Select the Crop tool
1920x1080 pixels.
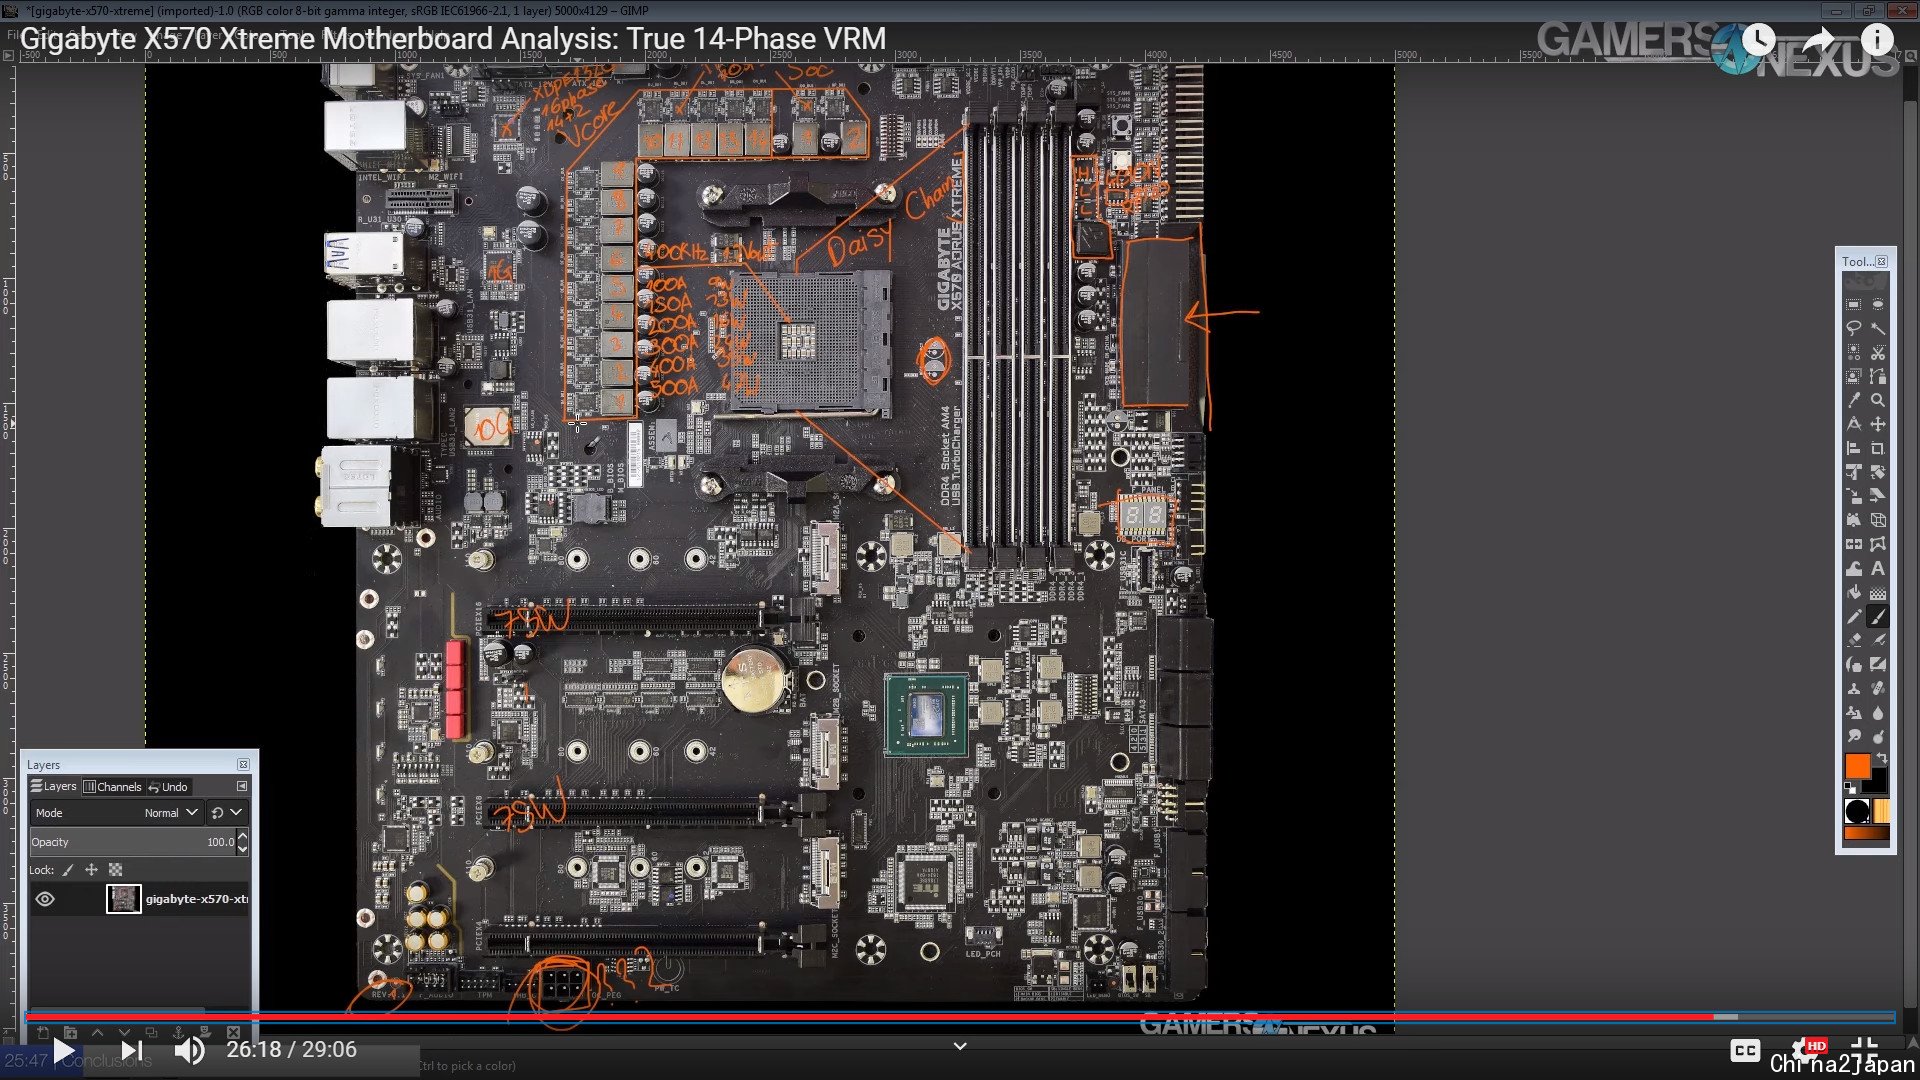[1878, 448]
